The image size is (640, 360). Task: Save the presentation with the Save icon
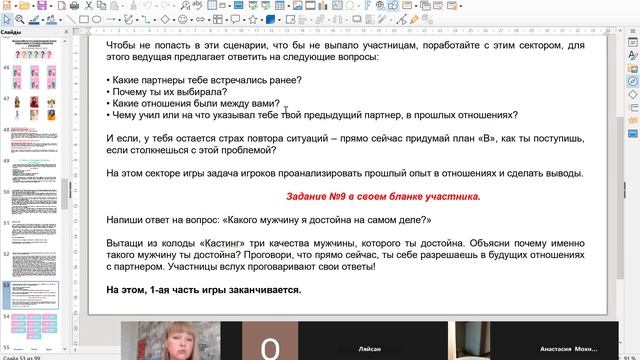tap(42, 6)
